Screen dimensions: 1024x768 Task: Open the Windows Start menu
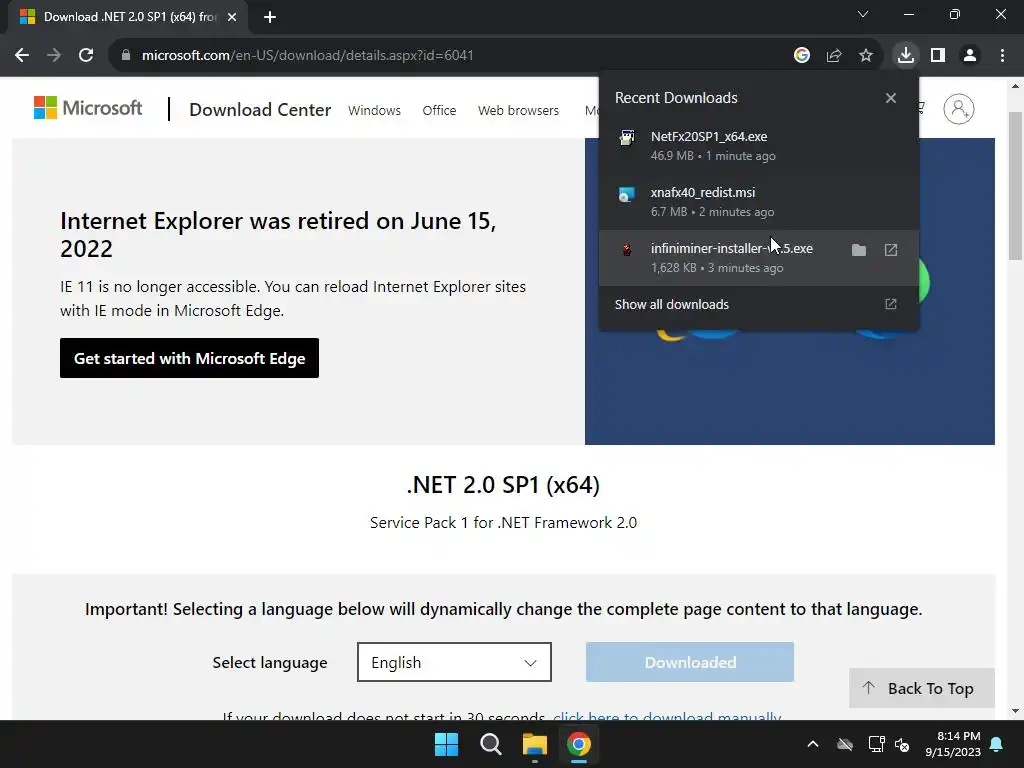(x=446, y=744)
